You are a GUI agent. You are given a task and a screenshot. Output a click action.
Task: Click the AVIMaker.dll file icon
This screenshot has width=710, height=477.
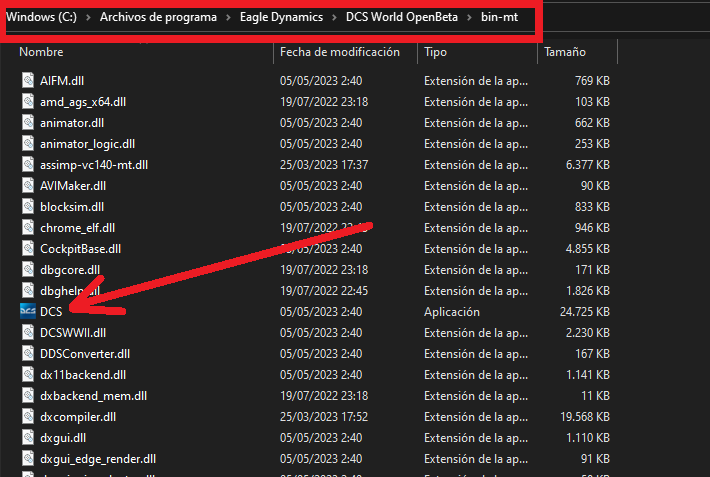[28, 185]
